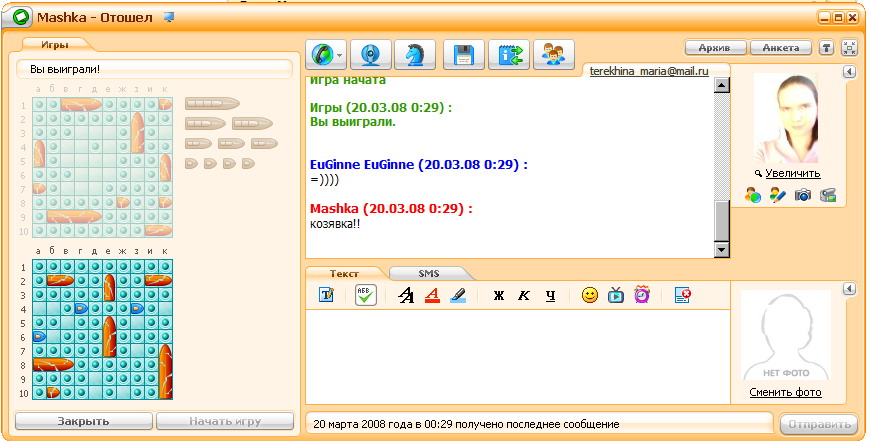Click the =)))) chat message
Viewport: 871px width, 441px height.
tap(324, 180)
